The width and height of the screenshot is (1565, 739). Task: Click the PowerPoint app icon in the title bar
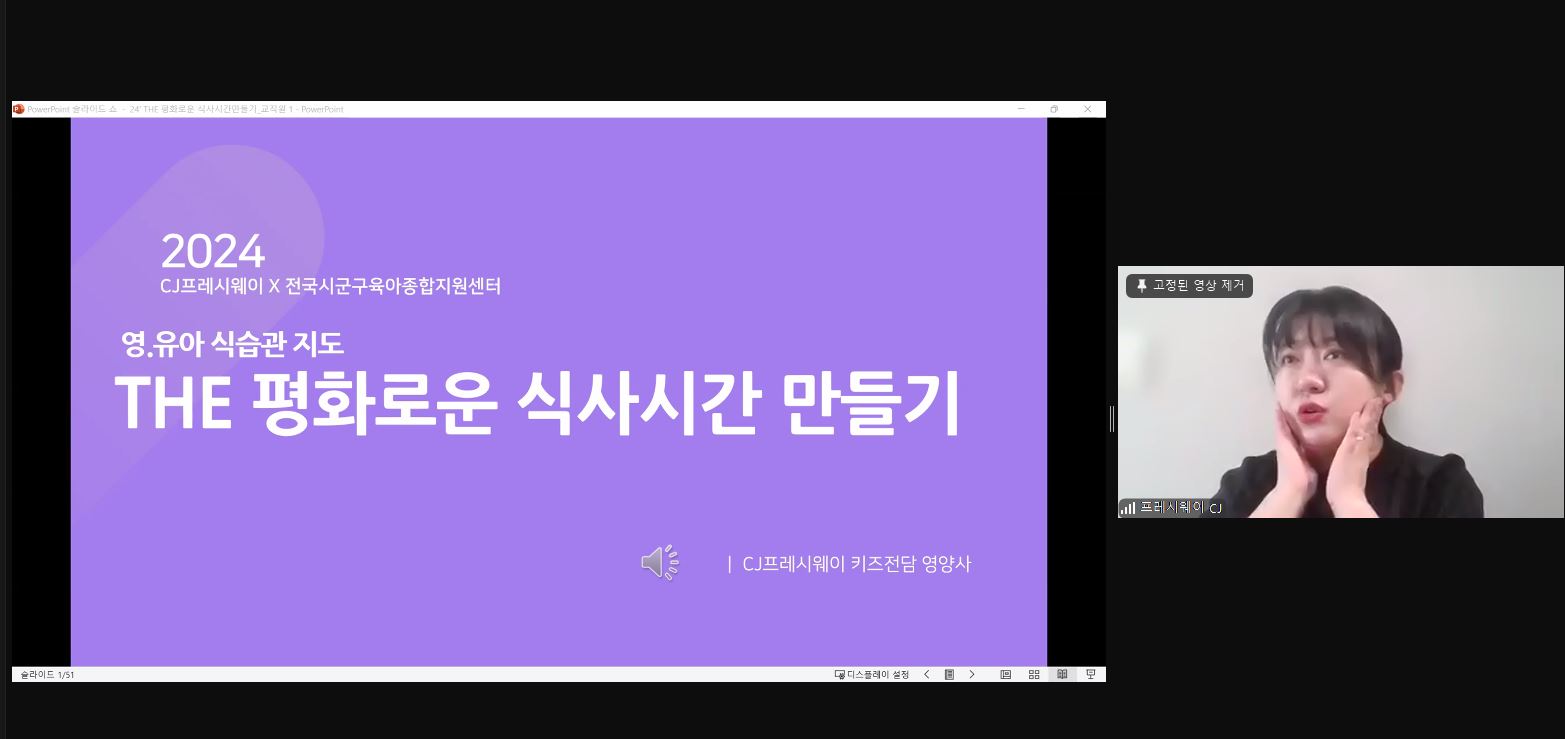[19, 109]
